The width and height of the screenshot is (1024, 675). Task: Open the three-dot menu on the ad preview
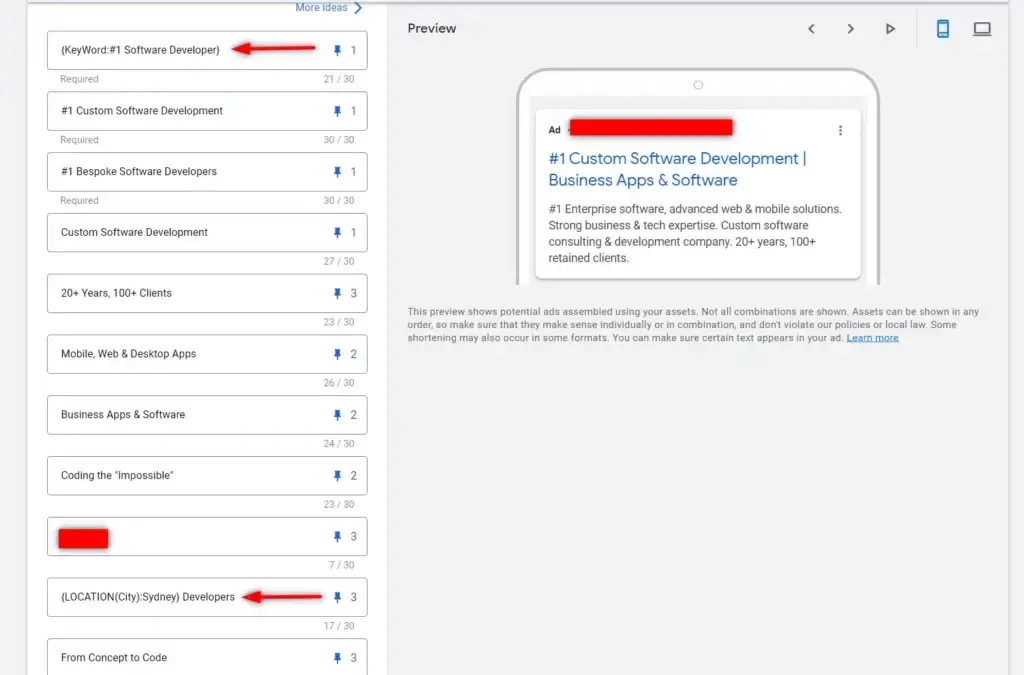click(841, 129)
